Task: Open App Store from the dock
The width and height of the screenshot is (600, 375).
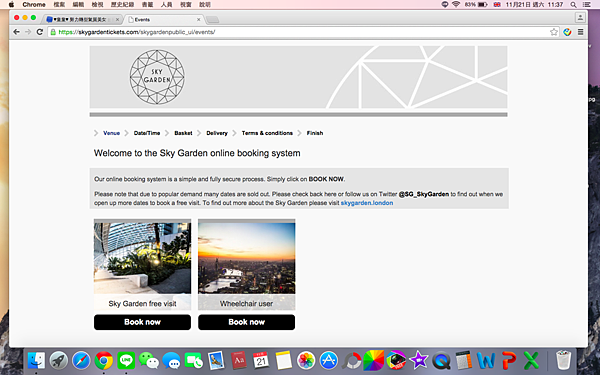Action: 329,360
